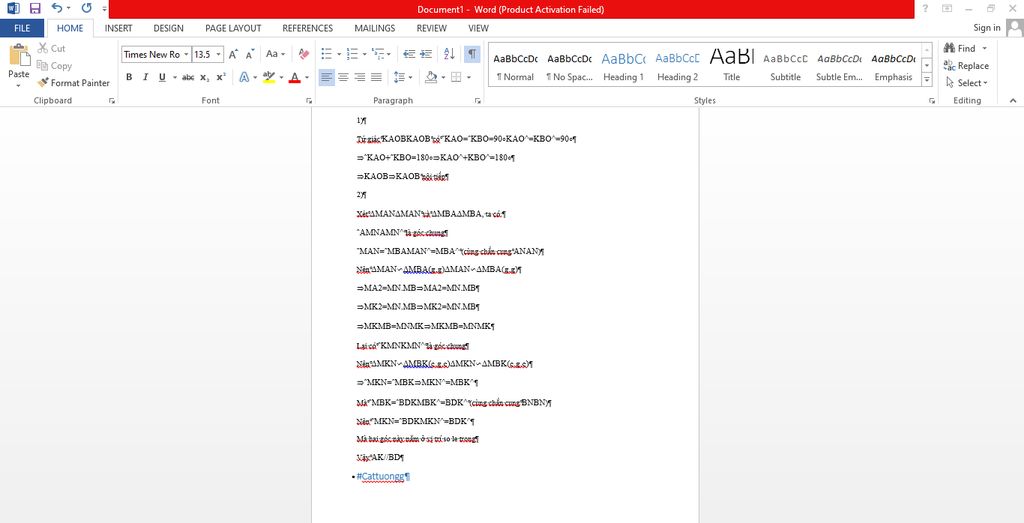Screen dimensions: 1024x523
Task: Copy the selection to clipboard
Action: click(x=54, y=65)
